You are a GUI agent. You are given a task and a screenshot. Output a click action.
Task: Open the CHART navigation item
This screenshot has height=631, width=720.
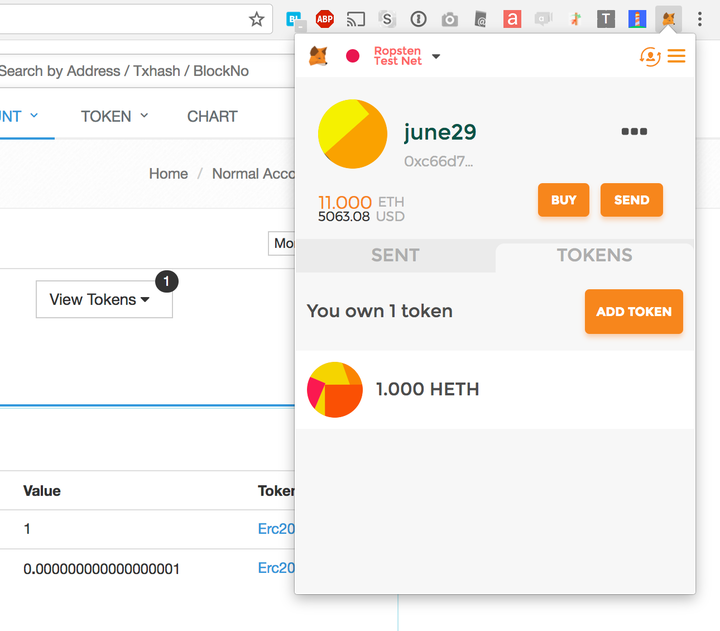click(x=212, y=116)
